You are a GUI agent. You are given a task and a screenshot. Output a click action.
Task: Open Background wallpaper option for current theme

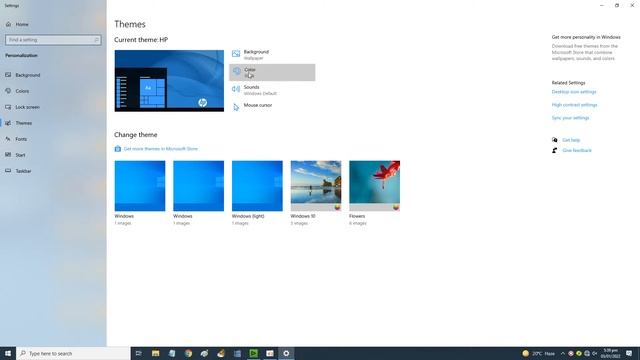(x=272, y=55)
